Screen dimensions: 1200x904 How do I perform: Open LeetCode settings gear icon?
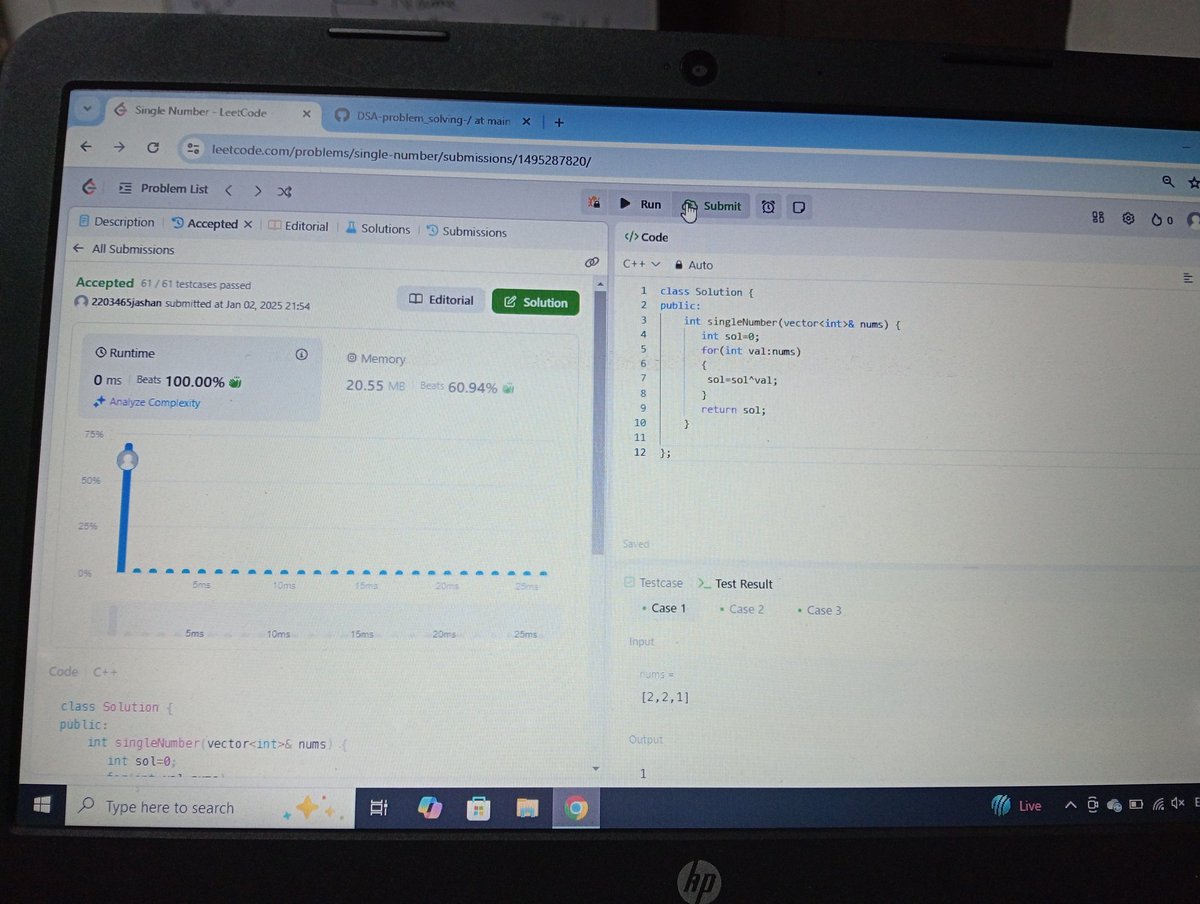coord(1128,218)
